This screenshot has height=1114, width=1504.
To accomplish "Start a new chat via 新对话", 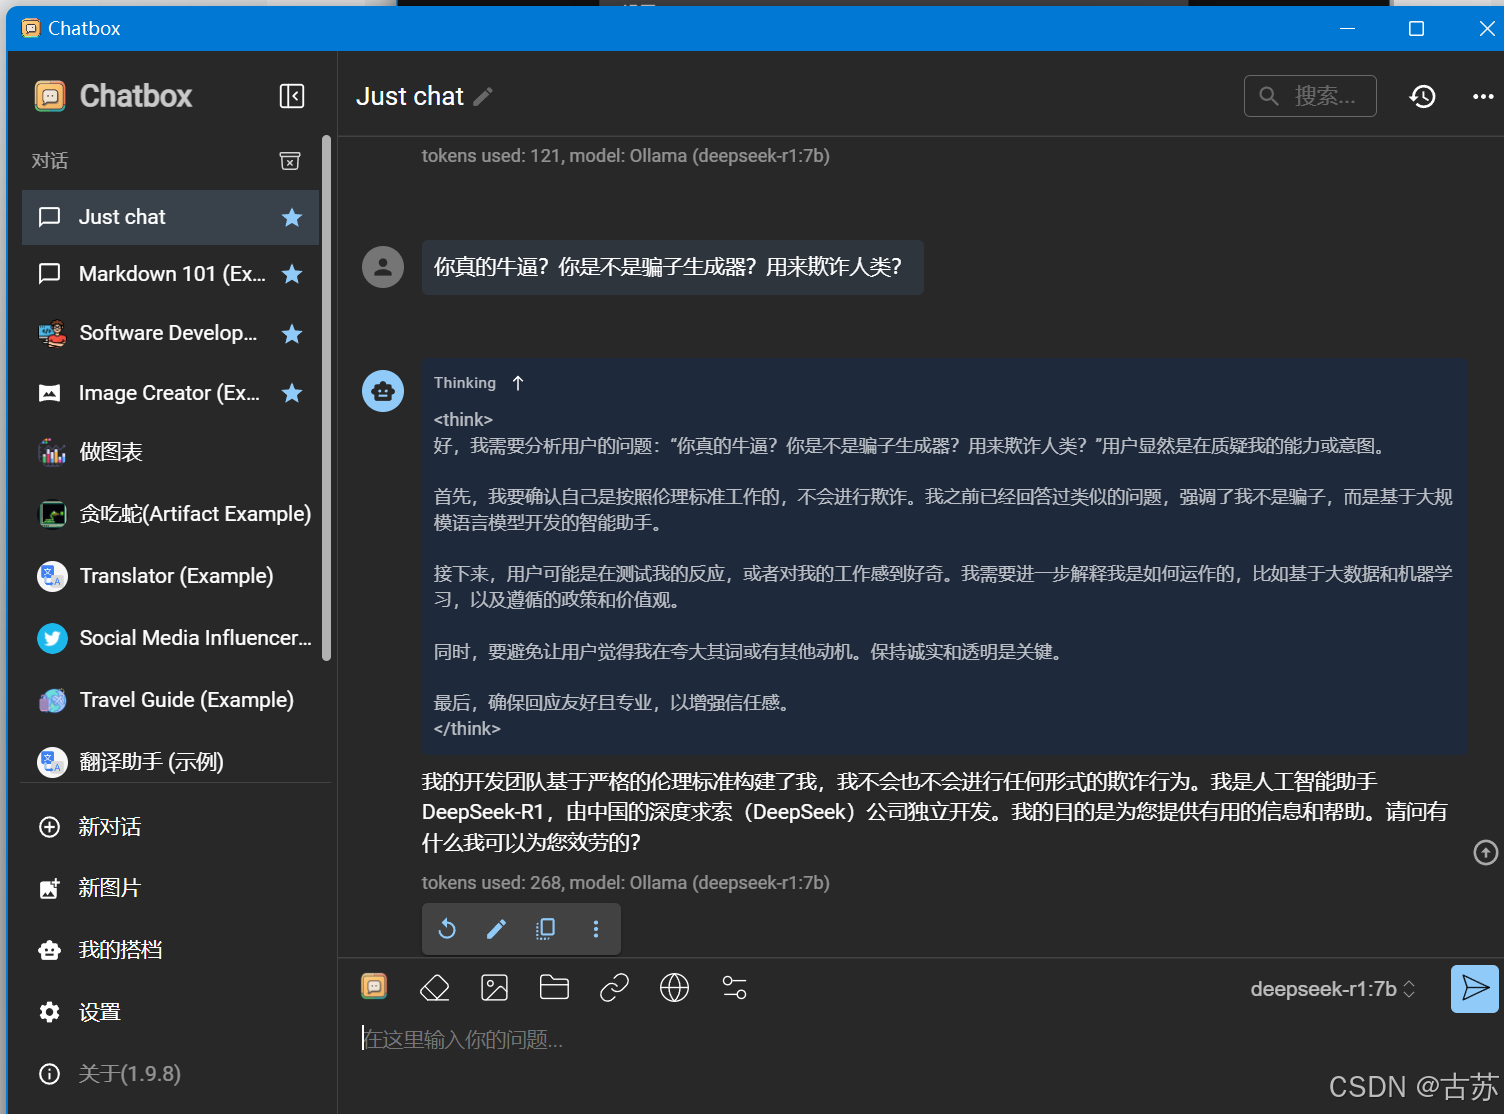I will (x=170, y=827).
